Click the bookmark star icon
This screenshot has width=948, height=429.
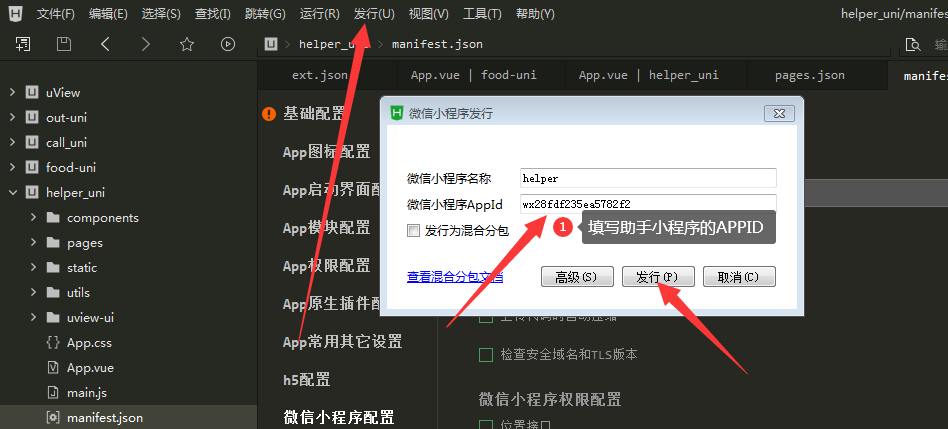pyautogui.click(x=187, y=44)
